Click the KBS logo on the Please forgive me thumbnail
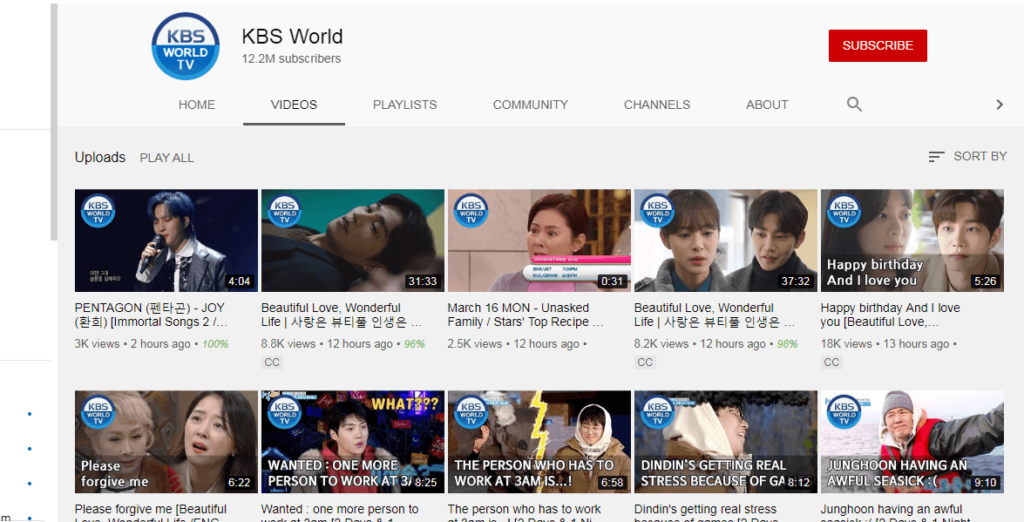This screenshot has width=1024, height=522. (x=98, y=412)
